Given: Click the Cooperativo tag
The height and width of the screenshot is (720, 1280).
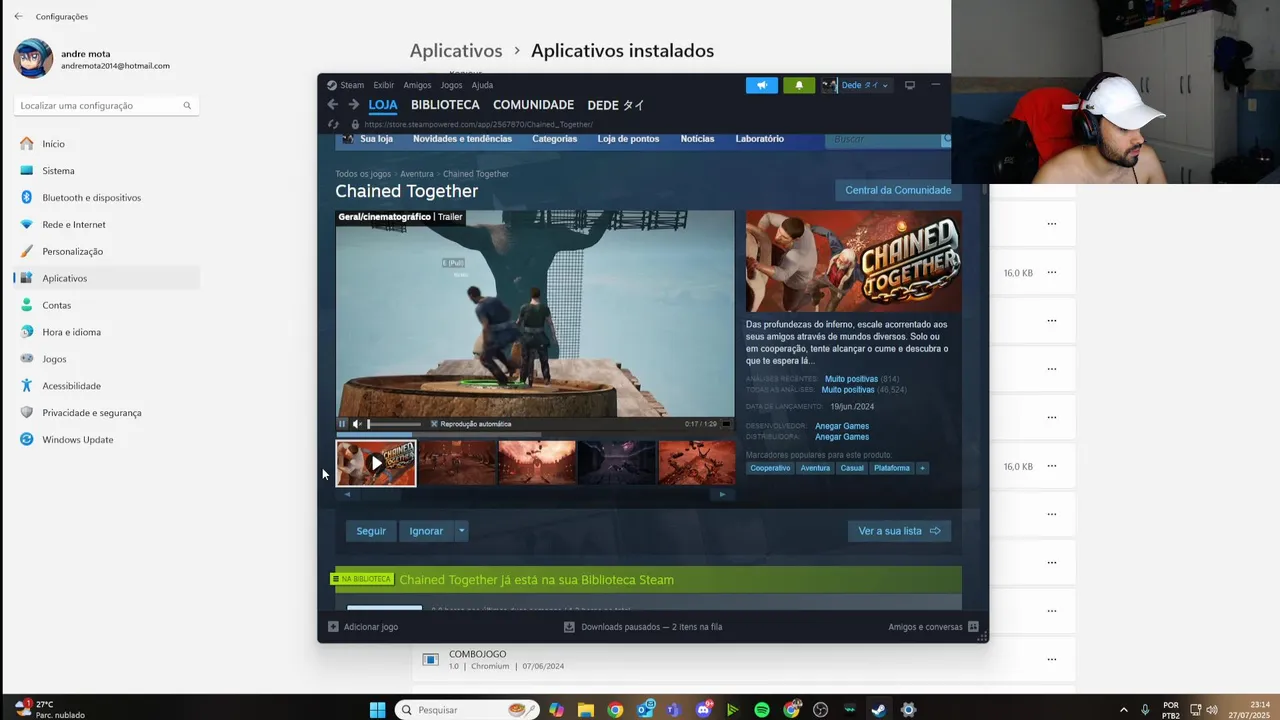Looking at the screenshot, I should pyautogui.click(x=770, y=468).
